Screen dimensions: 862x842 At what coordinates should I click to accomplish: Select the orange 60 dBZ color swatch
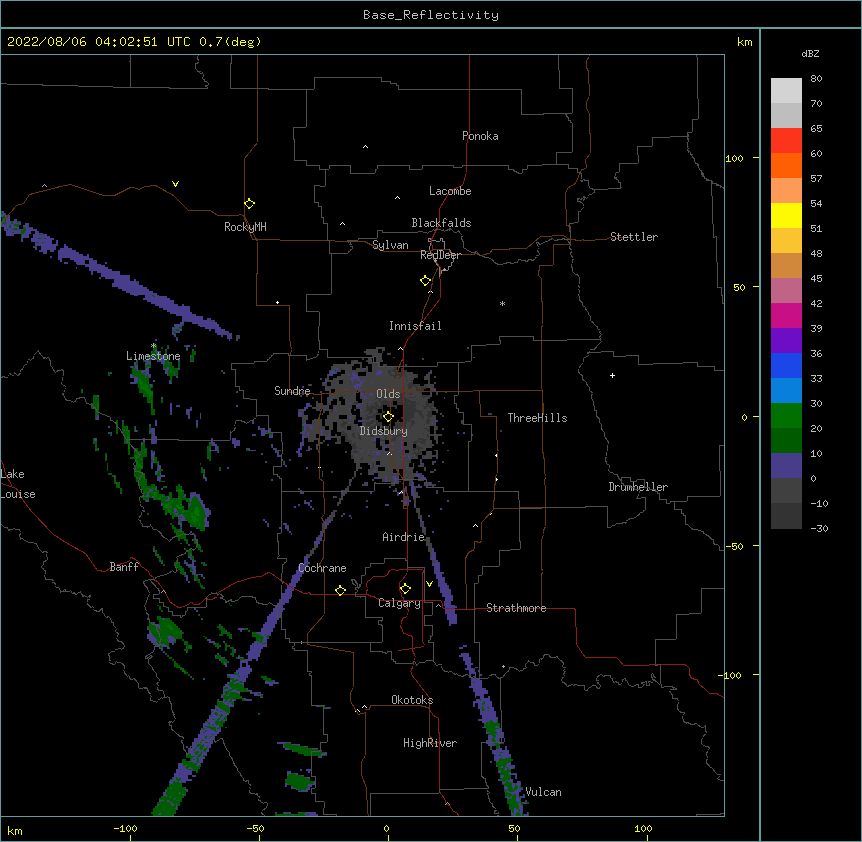coord(786,165)
